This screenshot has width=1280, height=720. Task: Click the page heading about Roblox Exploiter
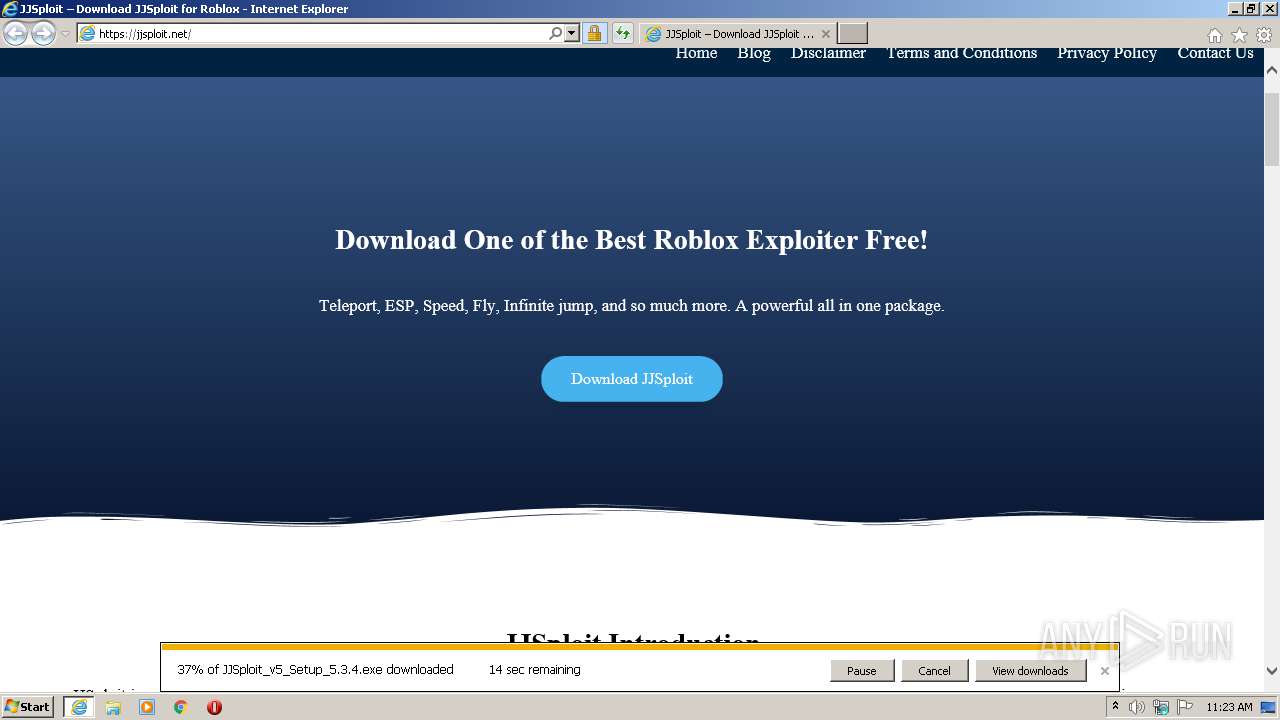(631, 240)
